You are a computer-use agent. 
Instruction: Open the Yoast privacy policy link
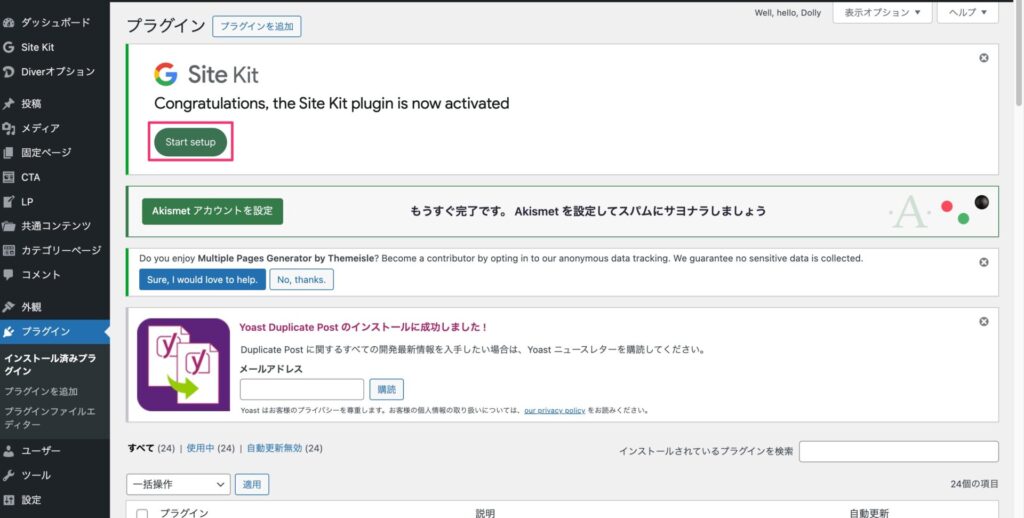point(554,410)
